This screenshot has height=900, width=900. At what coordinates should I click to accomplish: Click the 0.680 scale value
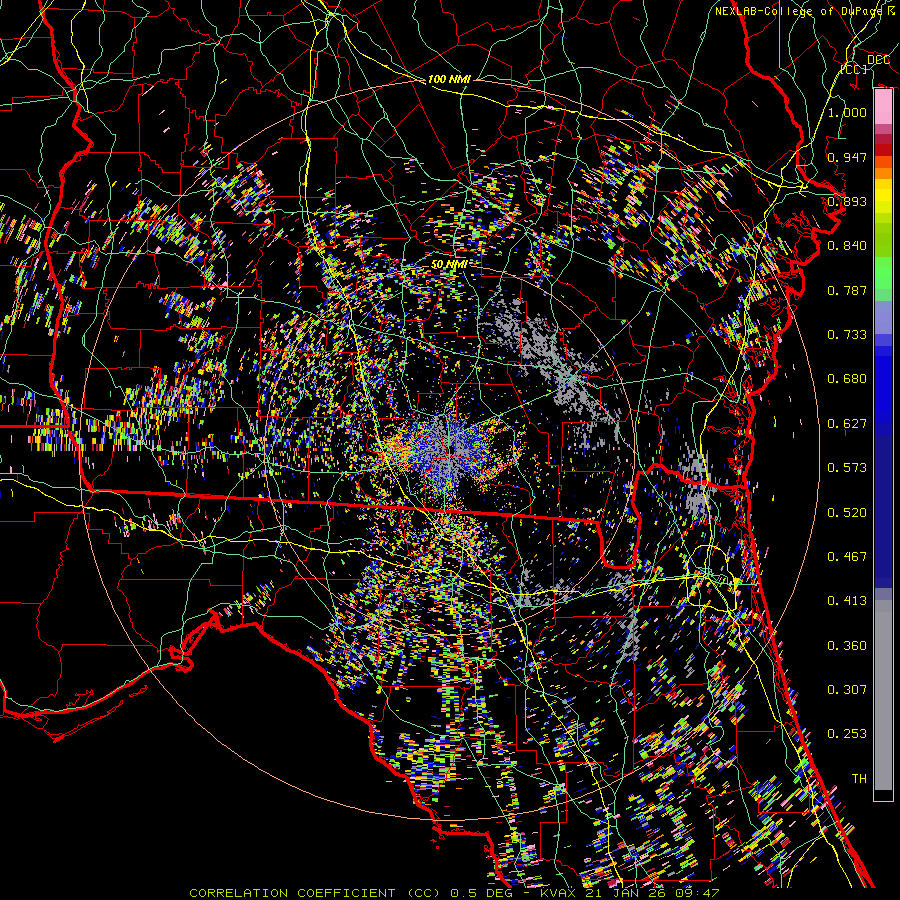pyautogui.click(x=847, y=378)
